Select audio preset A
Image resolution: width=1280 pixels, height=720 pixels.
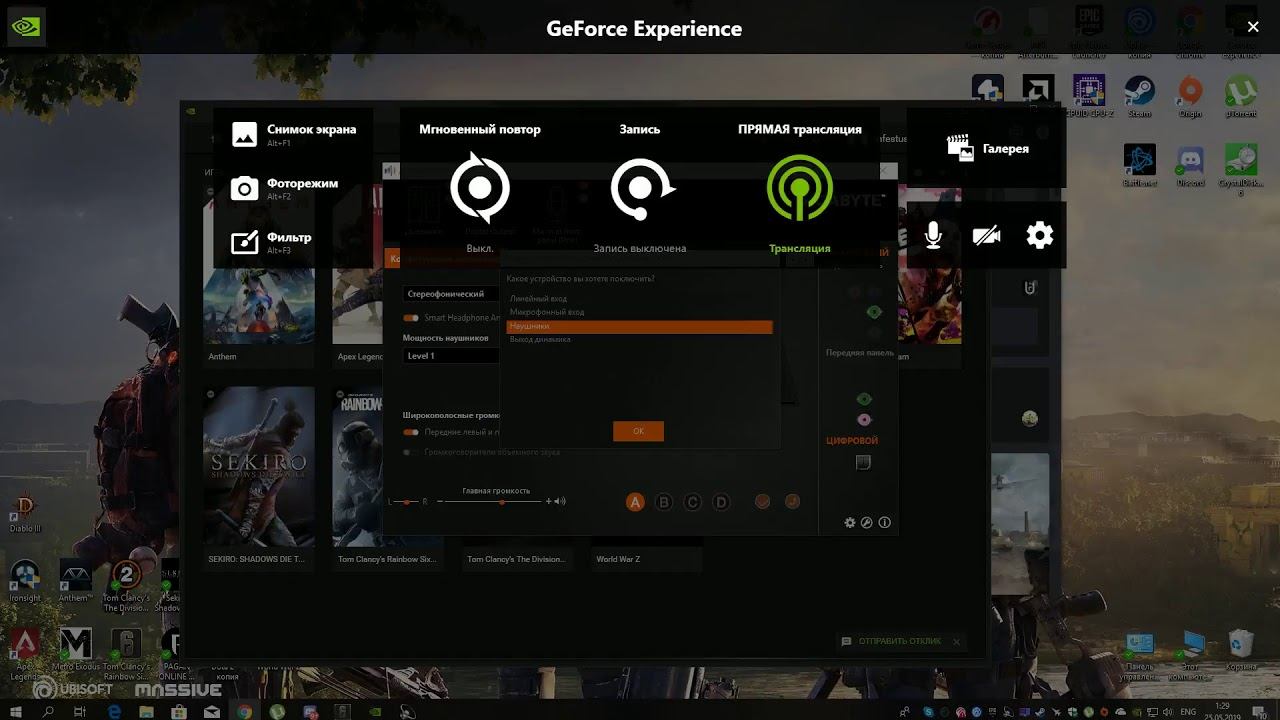635,502
